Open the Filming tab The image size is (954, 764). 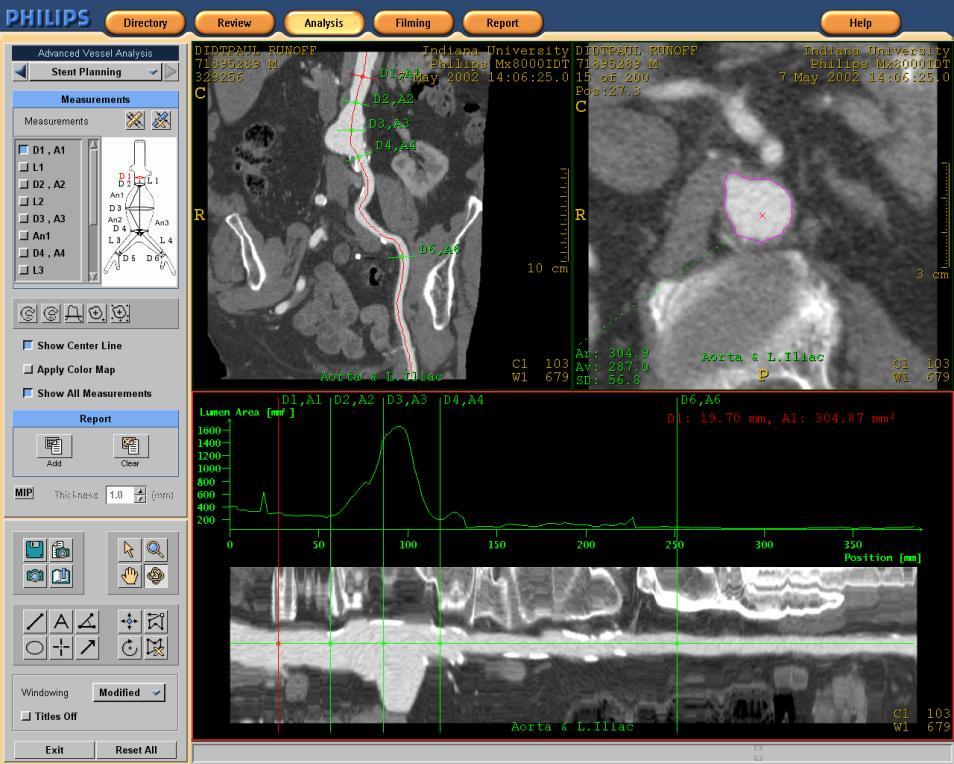tap(413, 23)
